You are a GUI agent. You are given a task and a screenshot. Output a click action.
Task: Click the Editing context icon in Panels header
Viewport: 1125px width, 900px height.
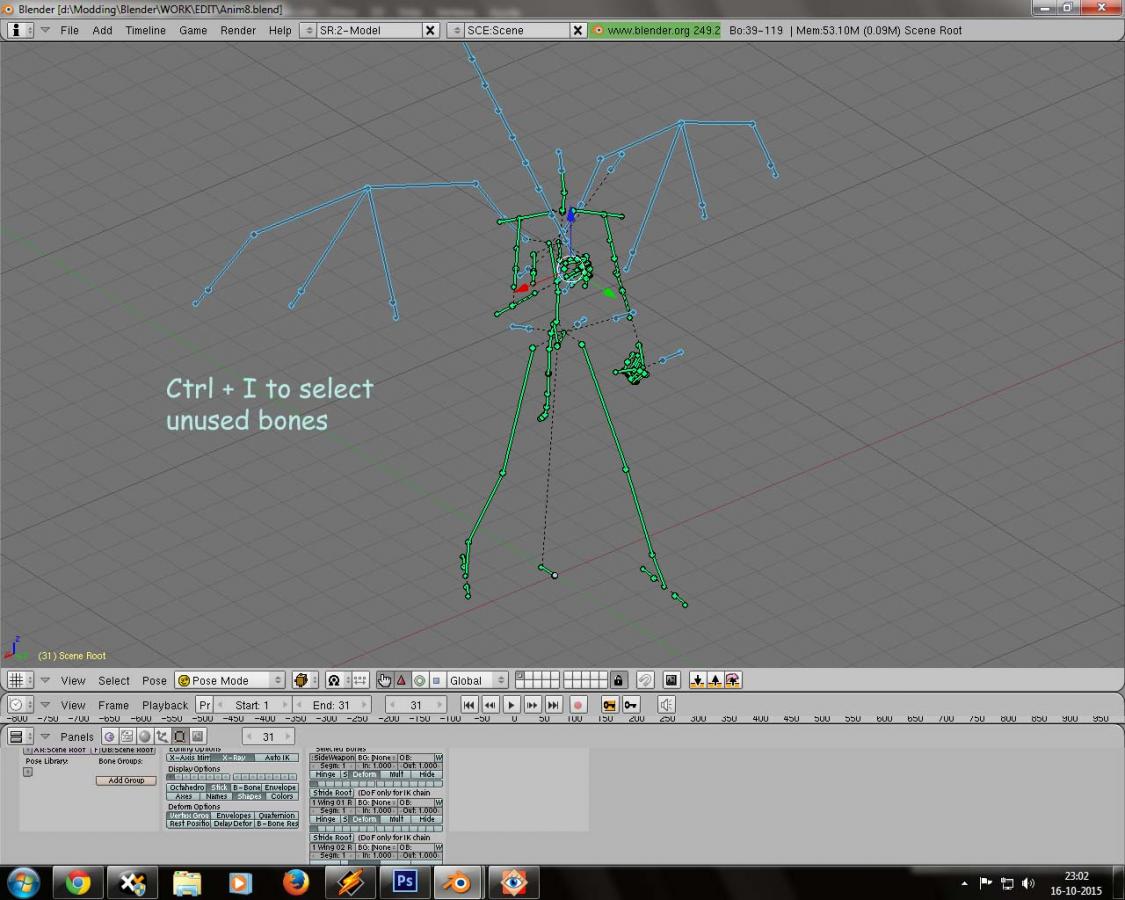[181, 737]
